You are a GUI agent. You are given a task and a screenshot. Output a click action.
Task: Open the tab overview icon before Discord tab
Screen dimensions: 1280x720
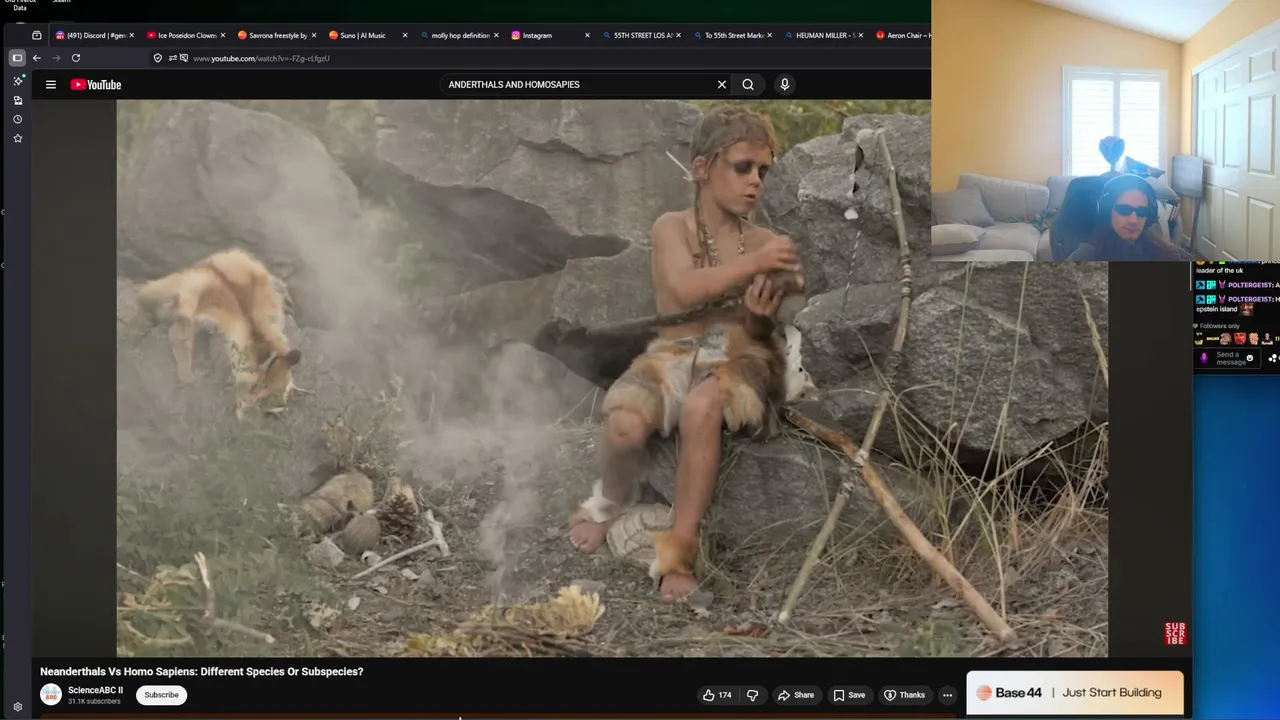pos(37,35)
